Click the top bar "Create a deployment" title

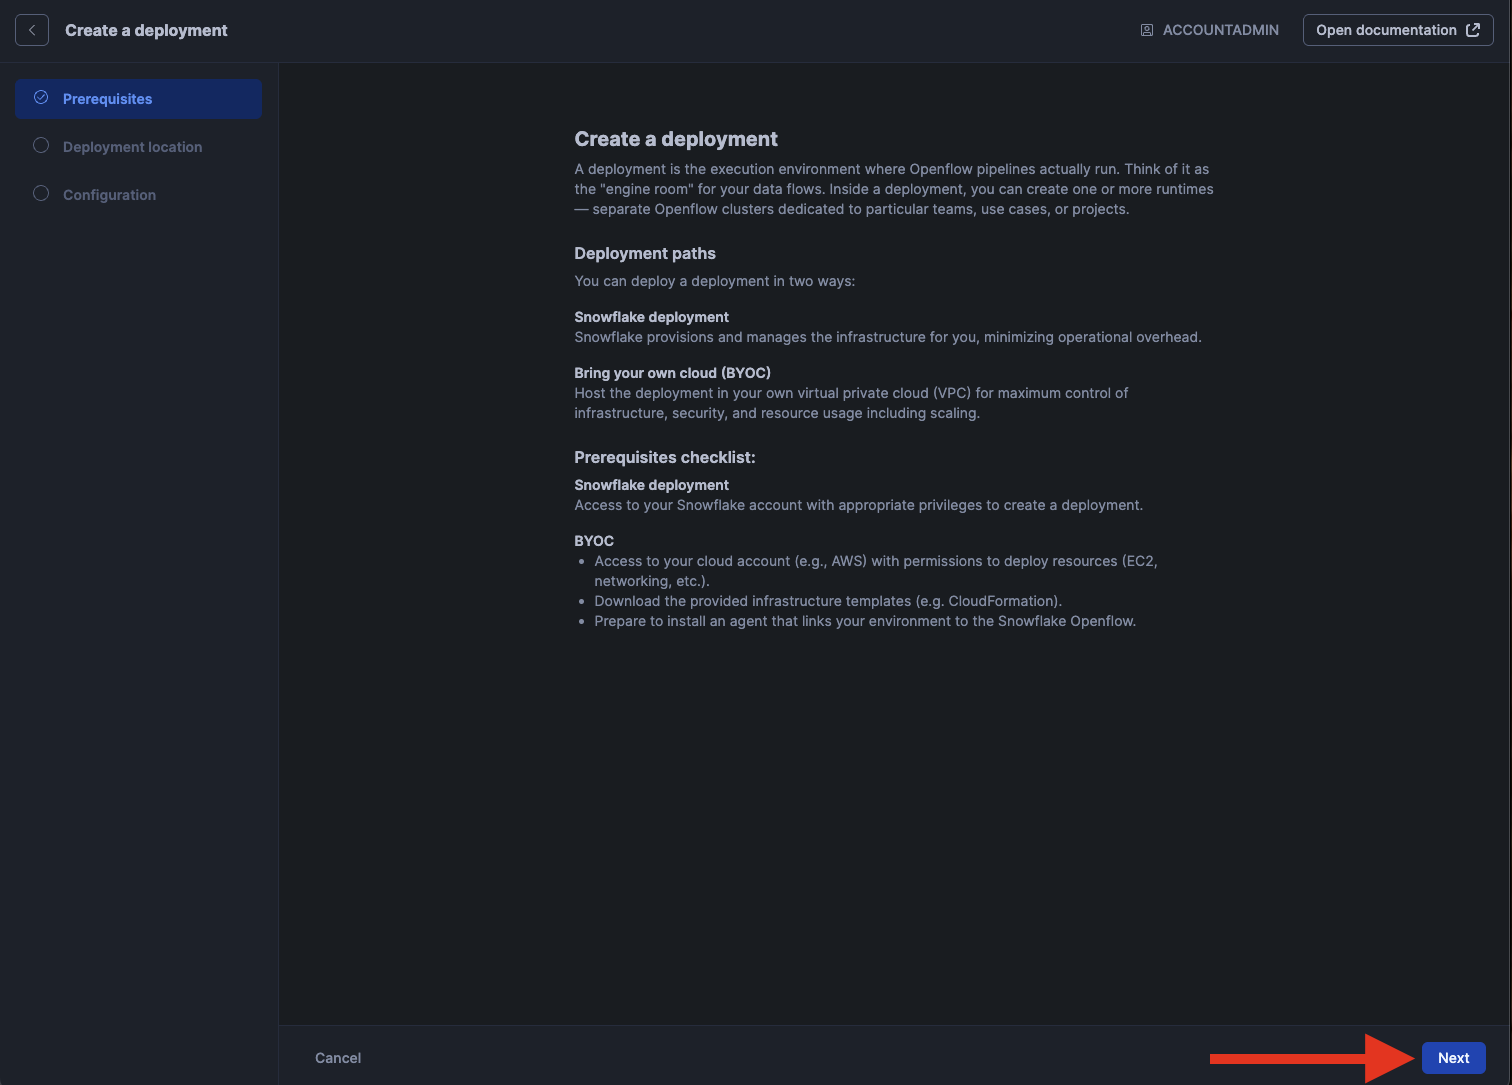click(x=146, y=30)
